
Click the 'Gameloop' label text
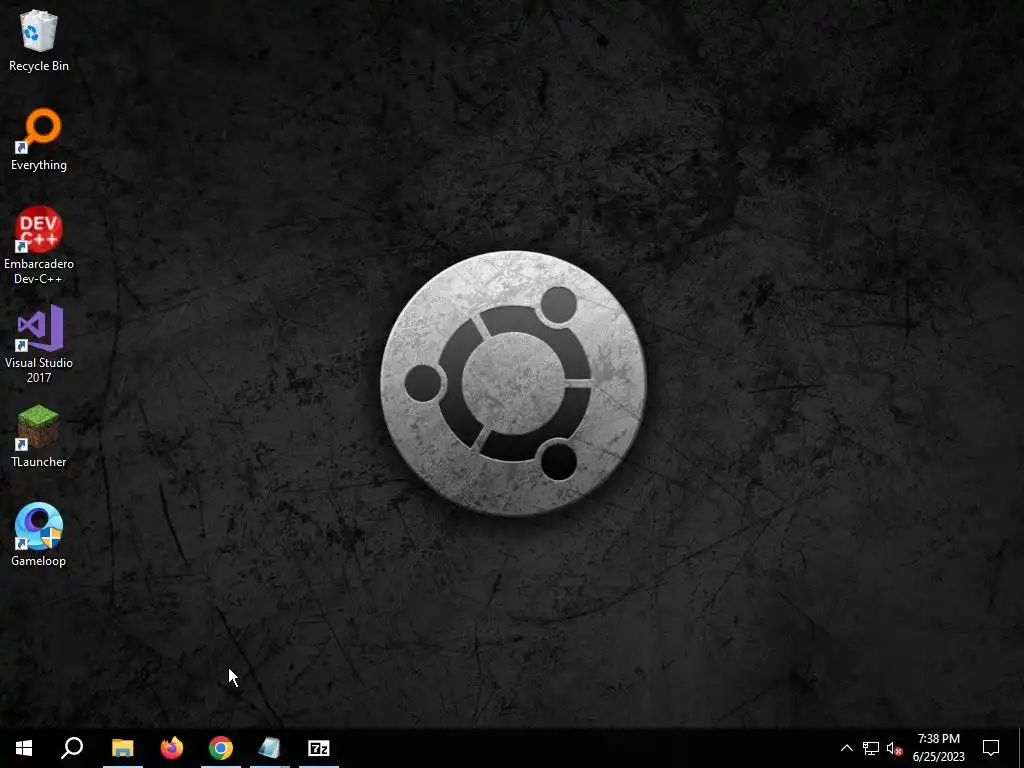[39, 561]
